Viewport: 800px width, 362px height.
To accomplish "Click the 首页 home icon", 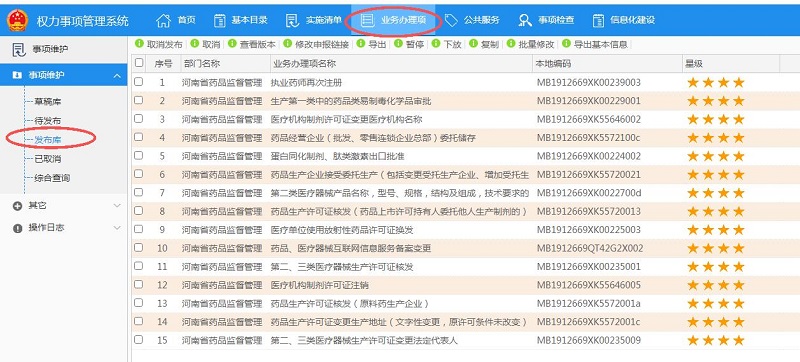I will 163,20.
